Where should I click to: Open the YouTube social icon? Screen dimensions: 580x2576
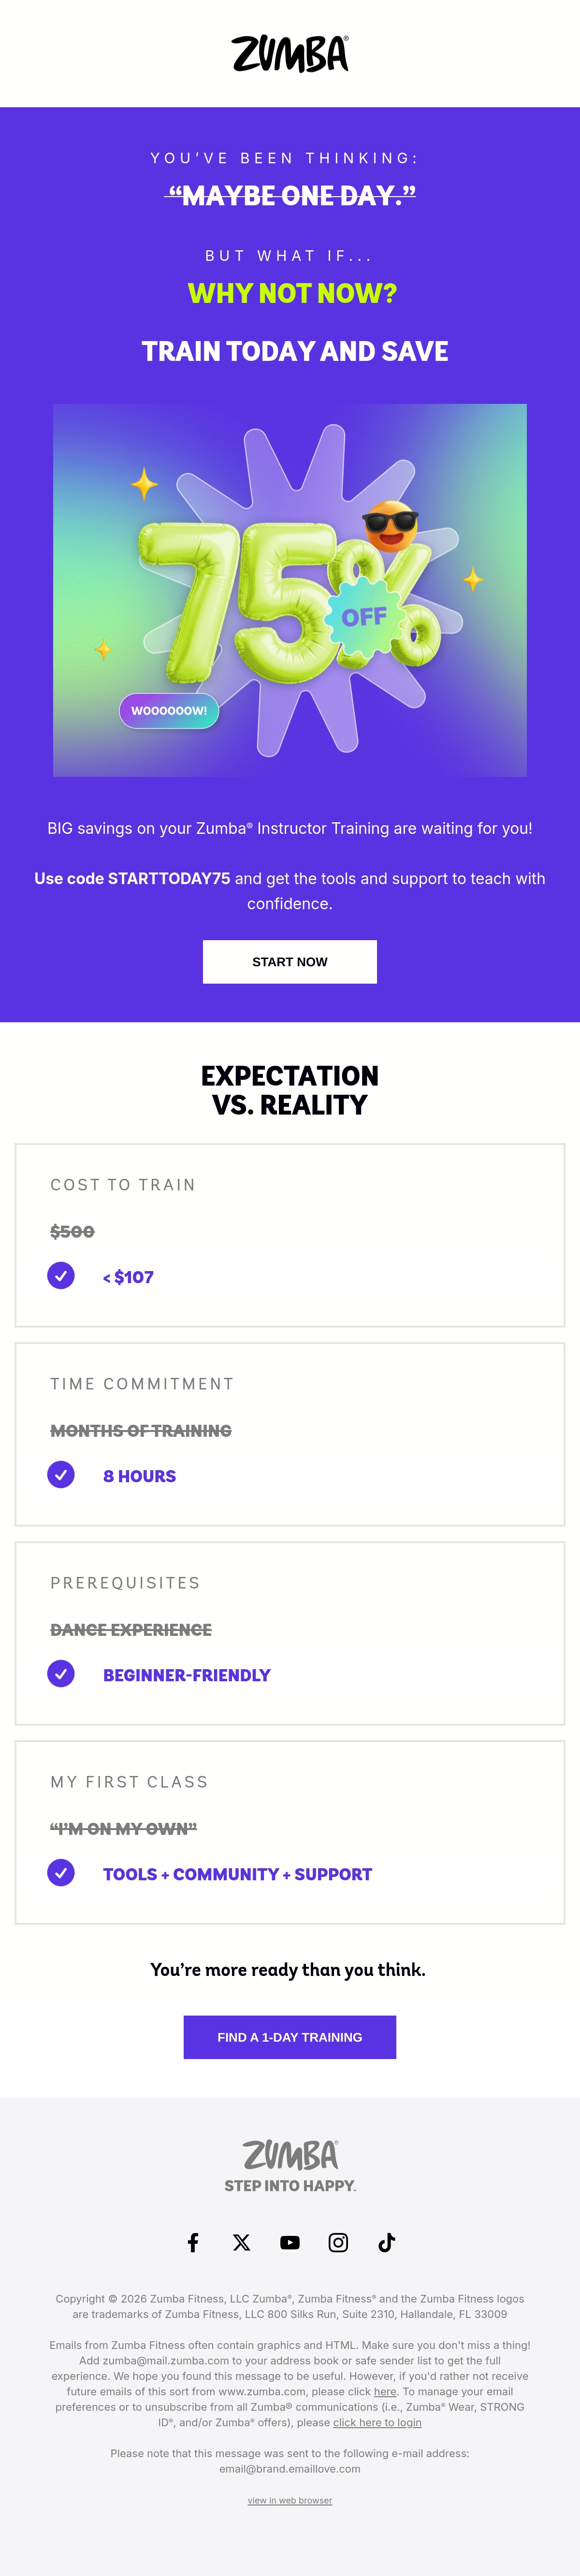pos(290,2242)
